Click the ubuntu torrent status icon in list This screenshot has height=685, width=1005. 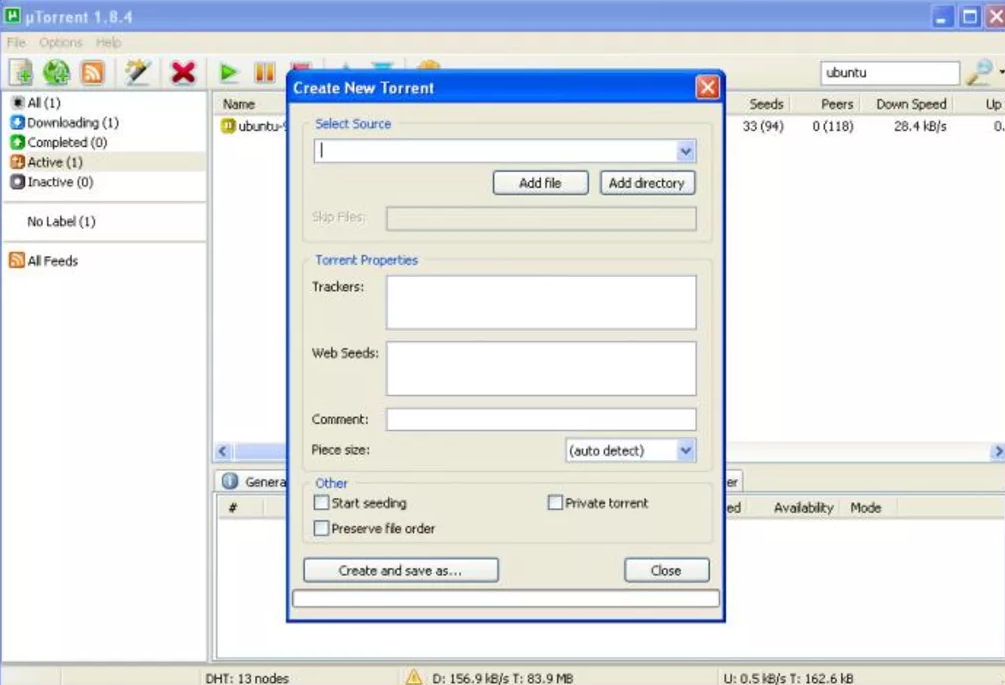coord(228,126)
